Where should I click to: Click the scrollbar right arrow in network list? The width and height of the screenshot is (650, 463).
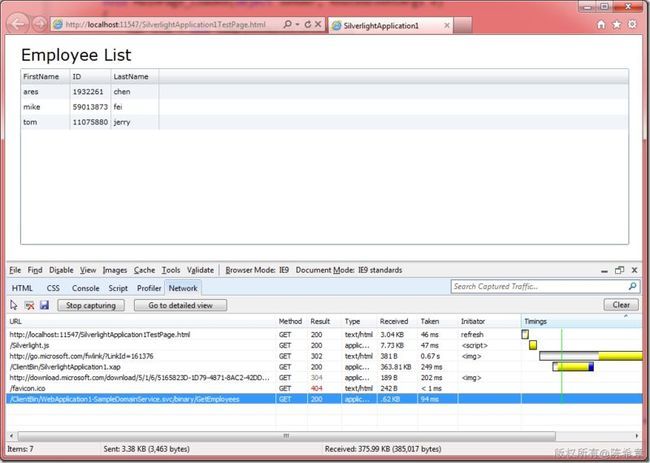pos(637,436)
